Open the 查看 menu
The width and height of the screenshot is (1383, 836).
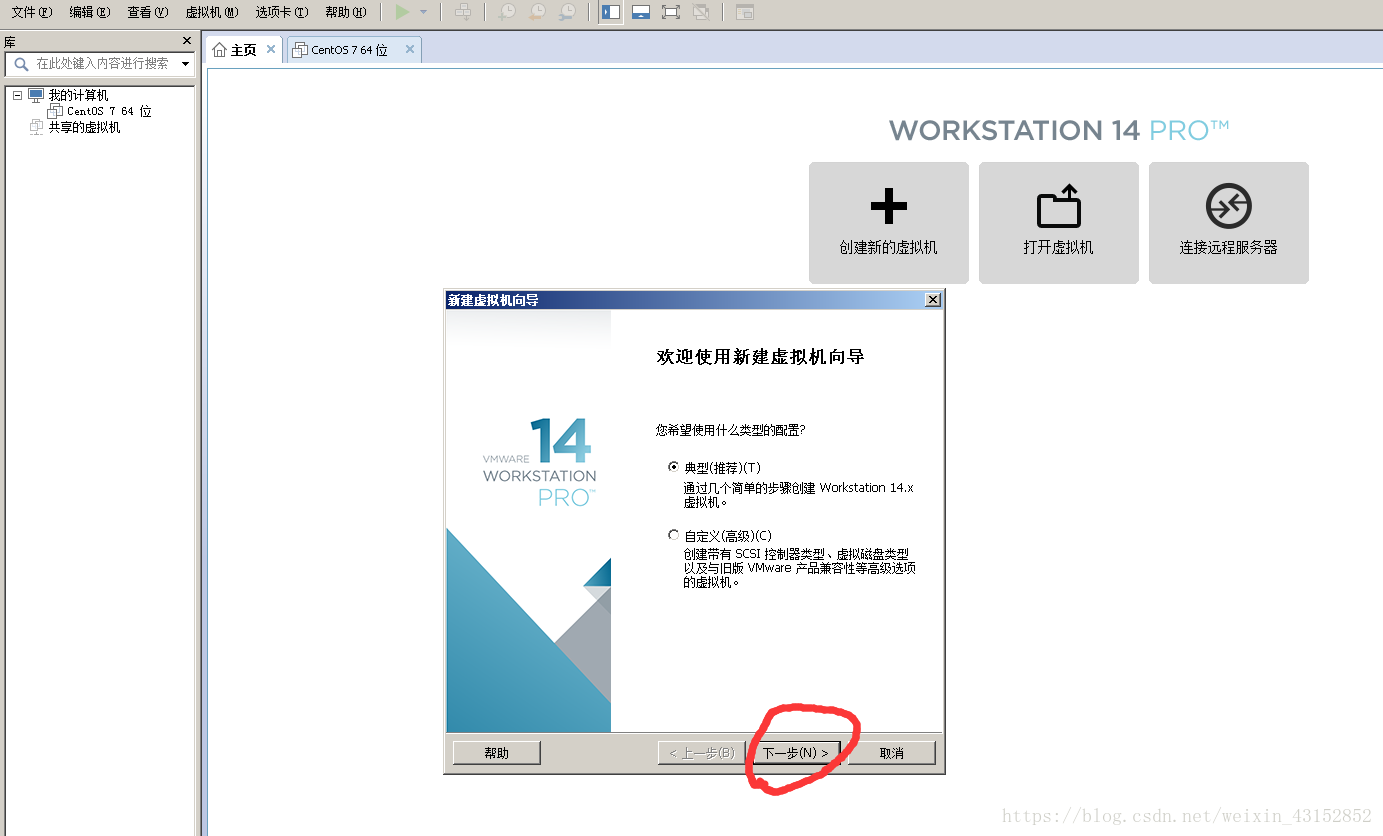[147, 12]
